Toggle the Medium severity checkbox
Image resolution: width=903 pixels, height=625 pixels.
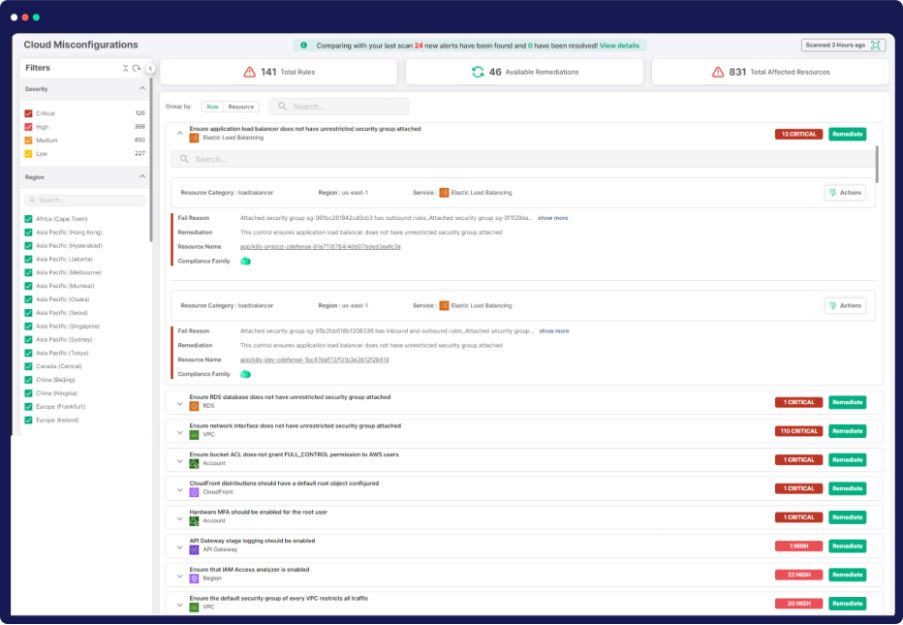(x=28, y=140)
